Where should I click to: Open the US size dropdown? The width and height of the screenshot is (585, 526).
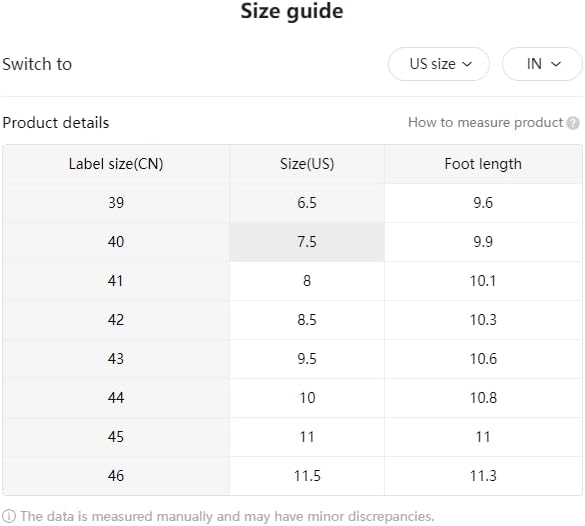tap(439, 64)
